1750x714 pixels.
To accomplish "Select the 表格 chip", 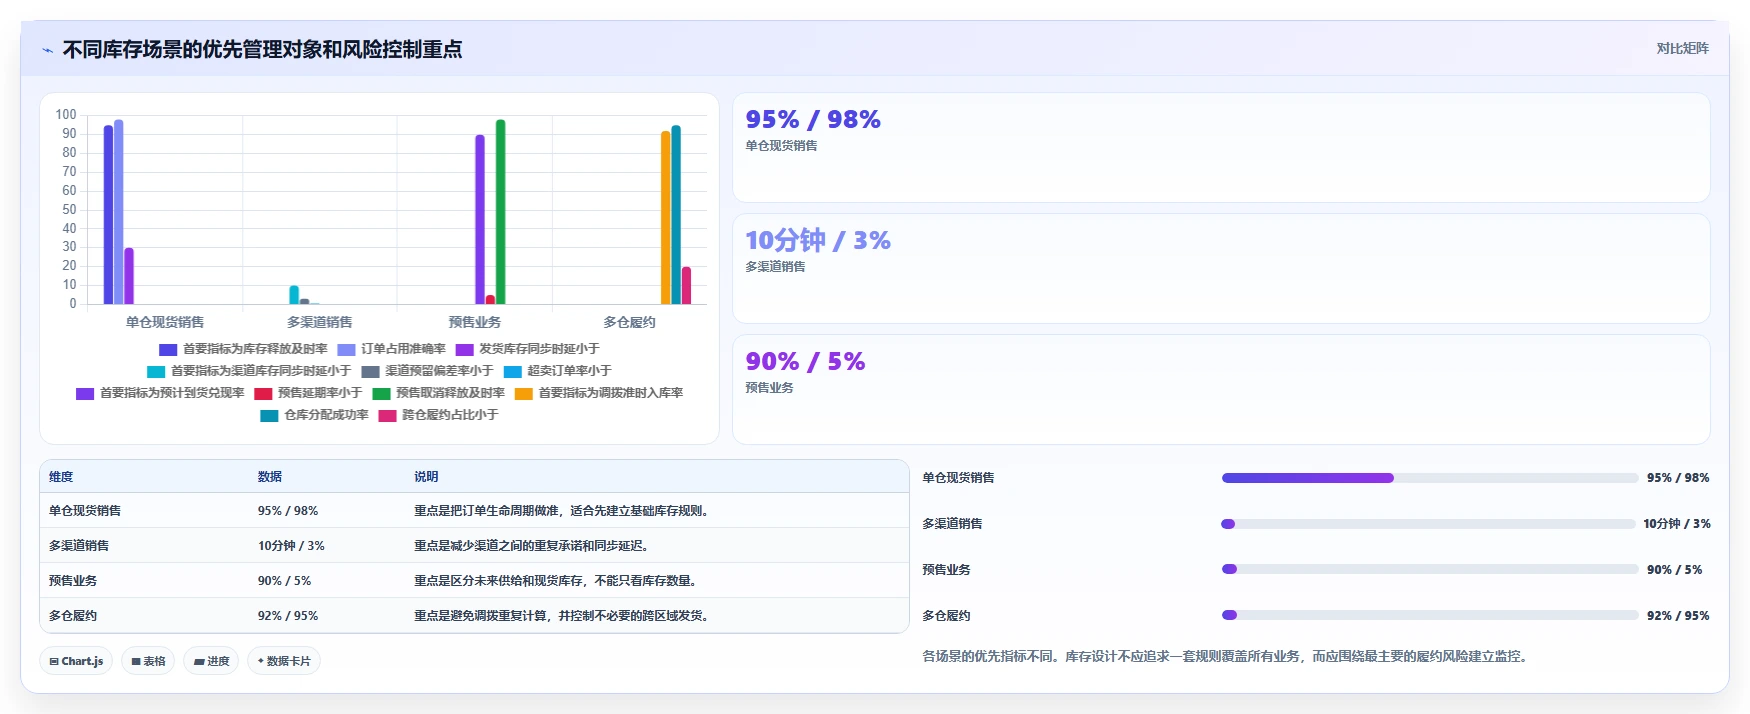I will point(148,661).
